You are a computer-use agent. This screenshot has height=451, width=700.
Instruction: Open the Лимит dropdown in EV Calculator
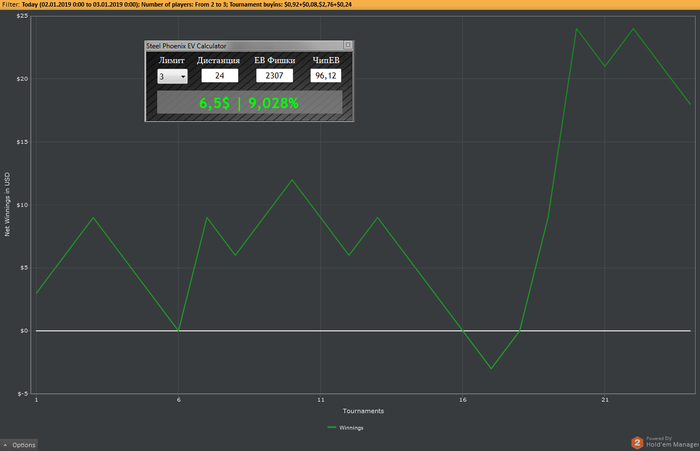tap(172, 76)
